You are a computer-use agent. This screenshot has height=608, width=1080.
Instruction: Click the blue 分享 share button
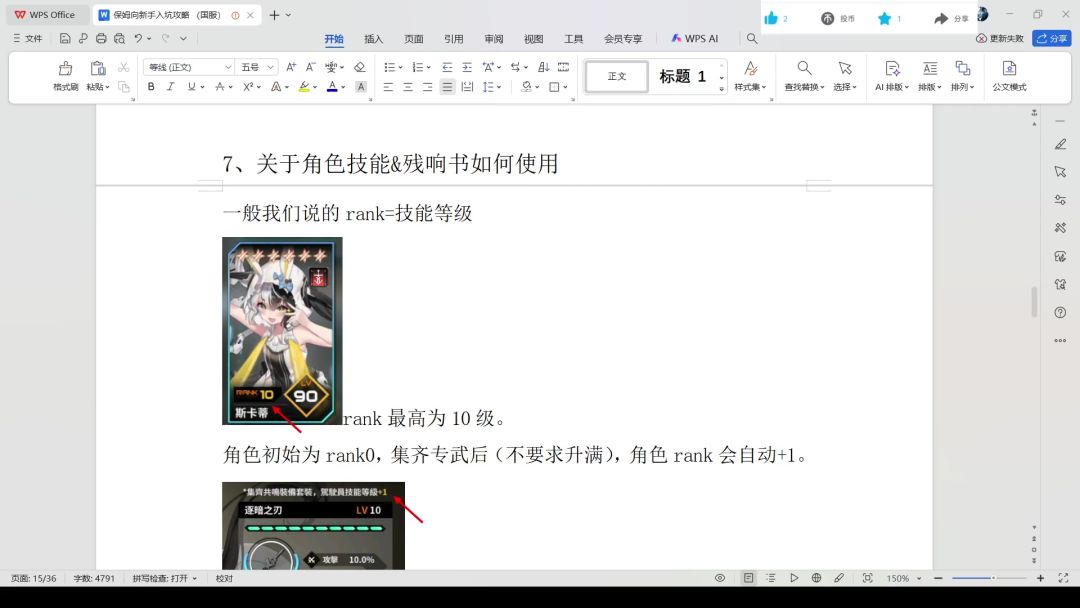pyautogui.click(x=1052, y=38)
